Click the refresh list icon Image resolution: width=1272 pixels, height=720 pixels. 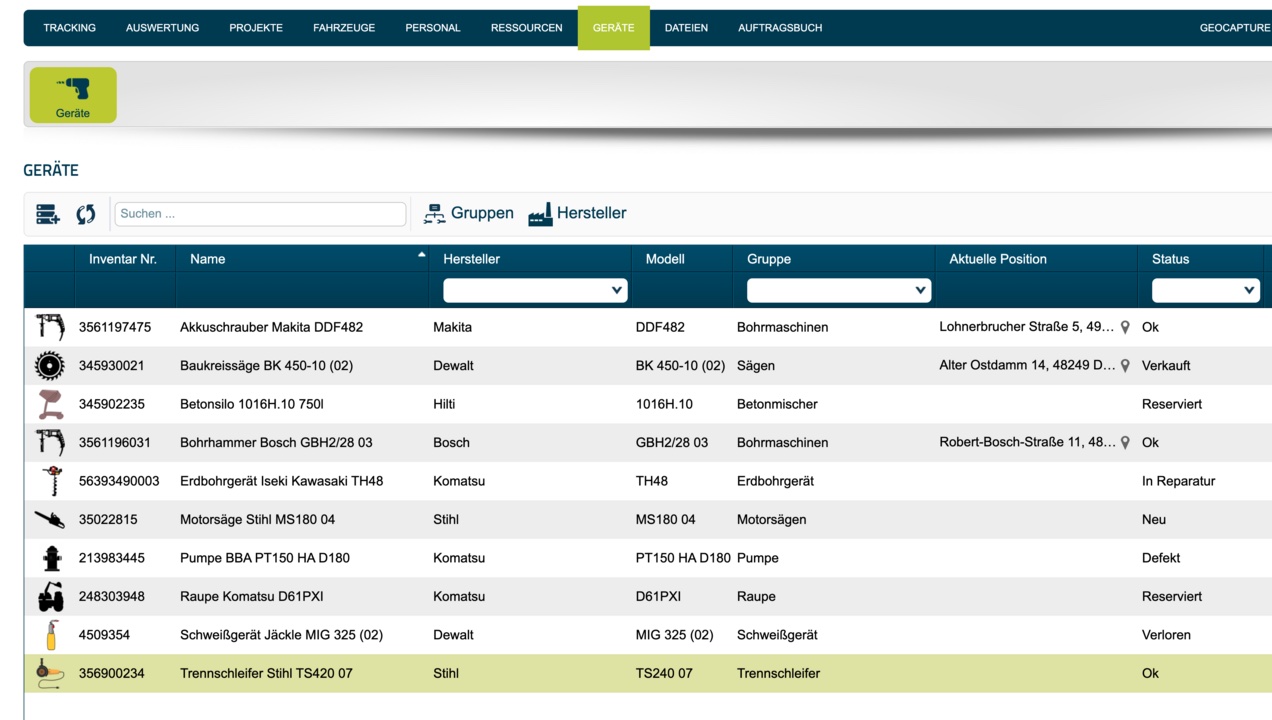[x=86, y=214]
